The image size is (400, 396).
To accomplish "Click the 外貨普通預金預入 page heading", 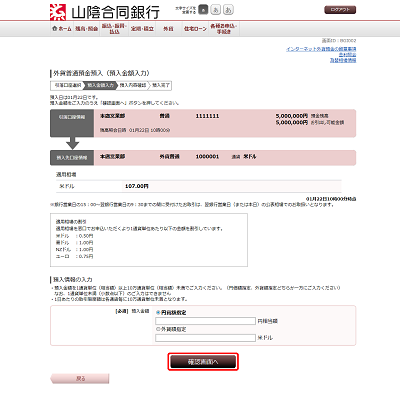I will [101, 73].
